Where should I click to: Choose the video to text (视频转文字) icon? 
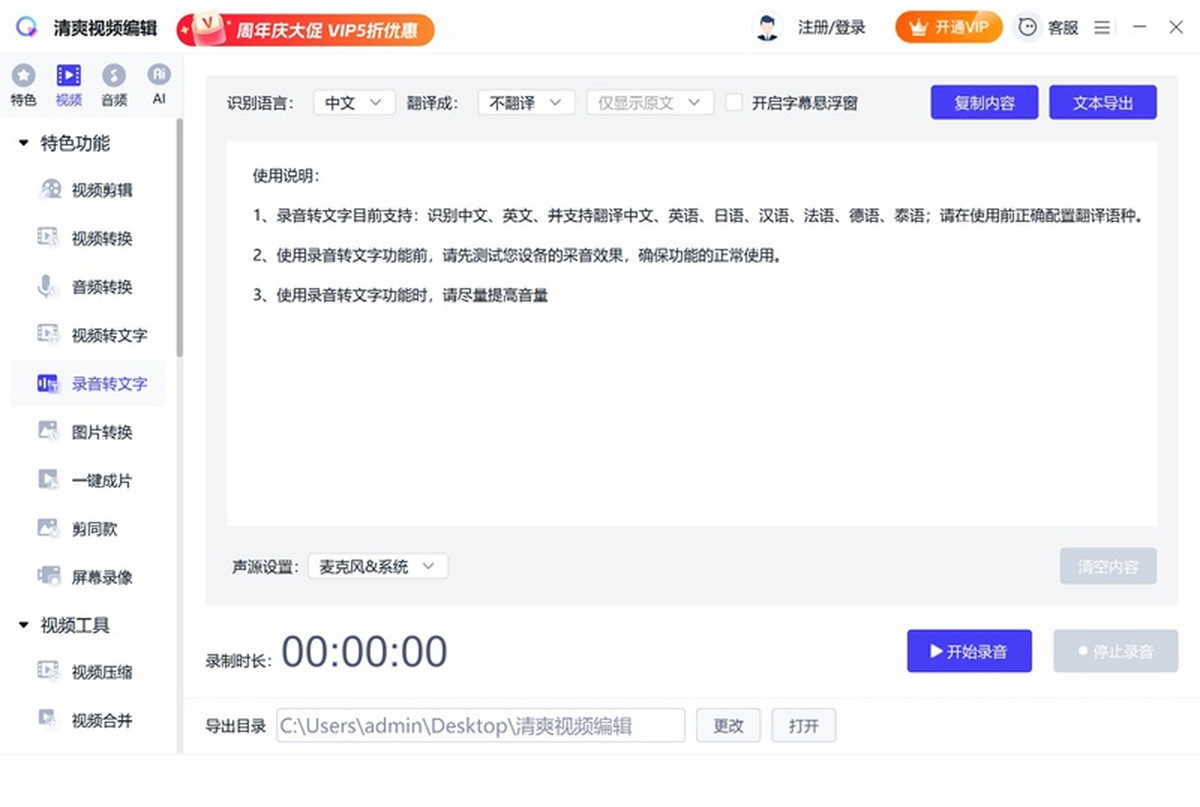pyautogui.click(x=49, y=335)
